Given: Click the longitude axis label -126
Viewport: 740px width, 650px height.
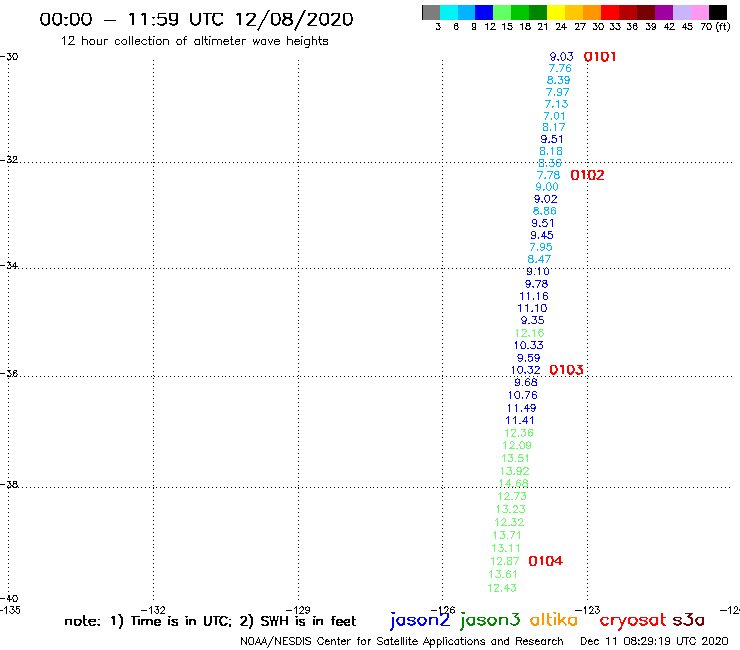Looking at the screenshot, I should pyautogui.click(x=443, y=610).
